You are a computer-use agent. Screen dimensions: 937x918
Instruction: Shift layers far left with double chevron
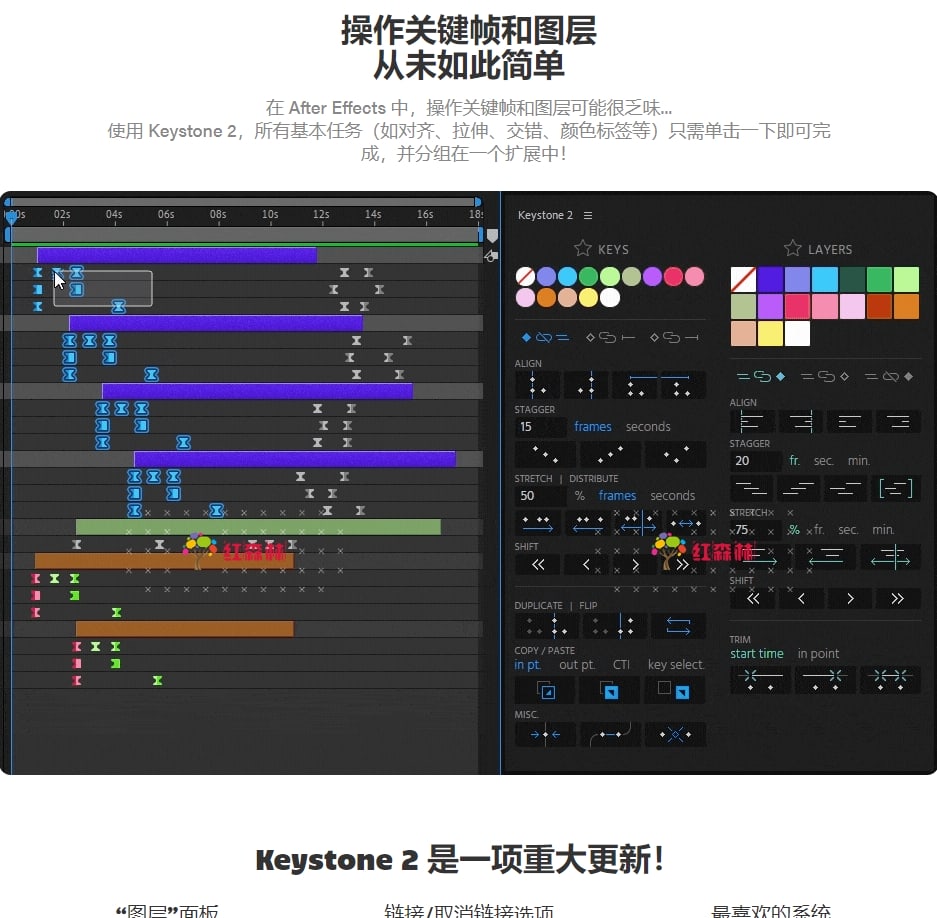coord(753,598)
